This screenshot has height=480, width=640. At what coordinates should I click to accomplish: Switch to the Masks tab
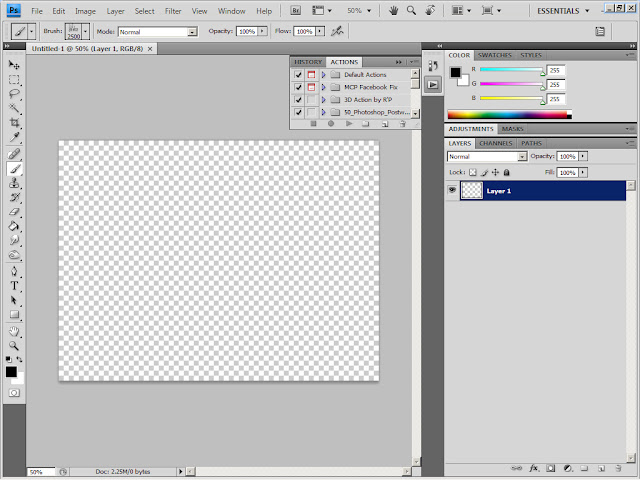tap(512, 129)
